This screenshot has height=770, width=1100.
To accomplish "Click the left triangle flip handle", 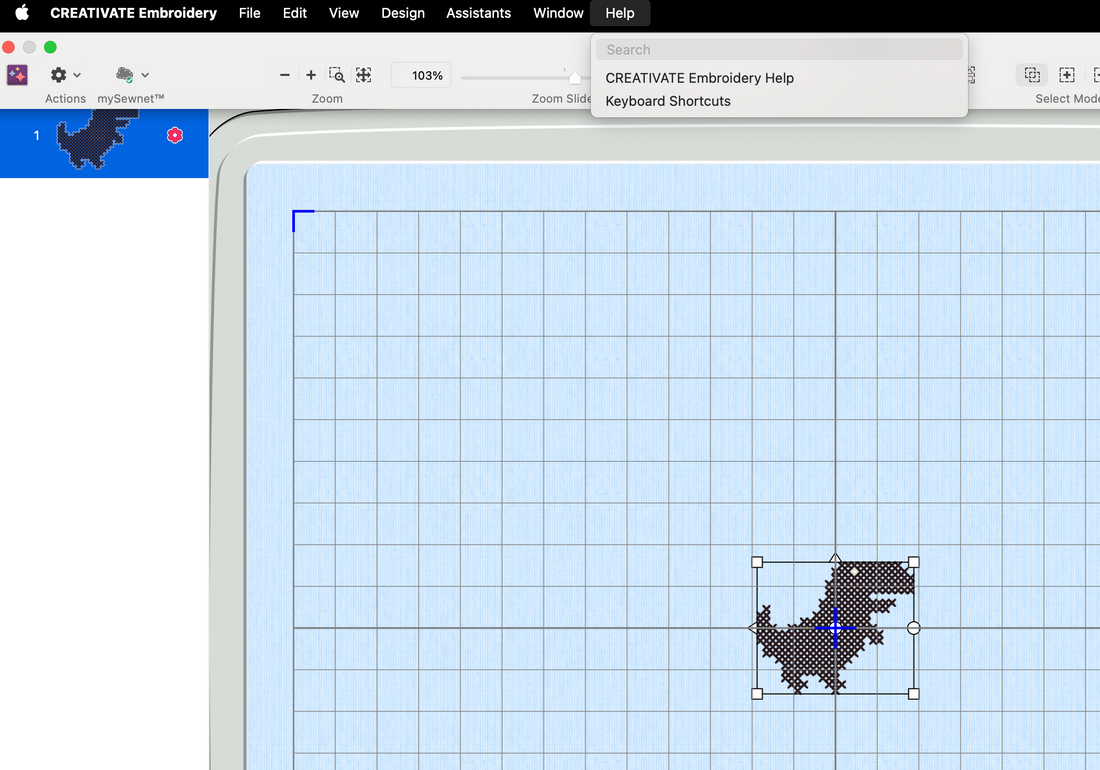I will [753, 628].
